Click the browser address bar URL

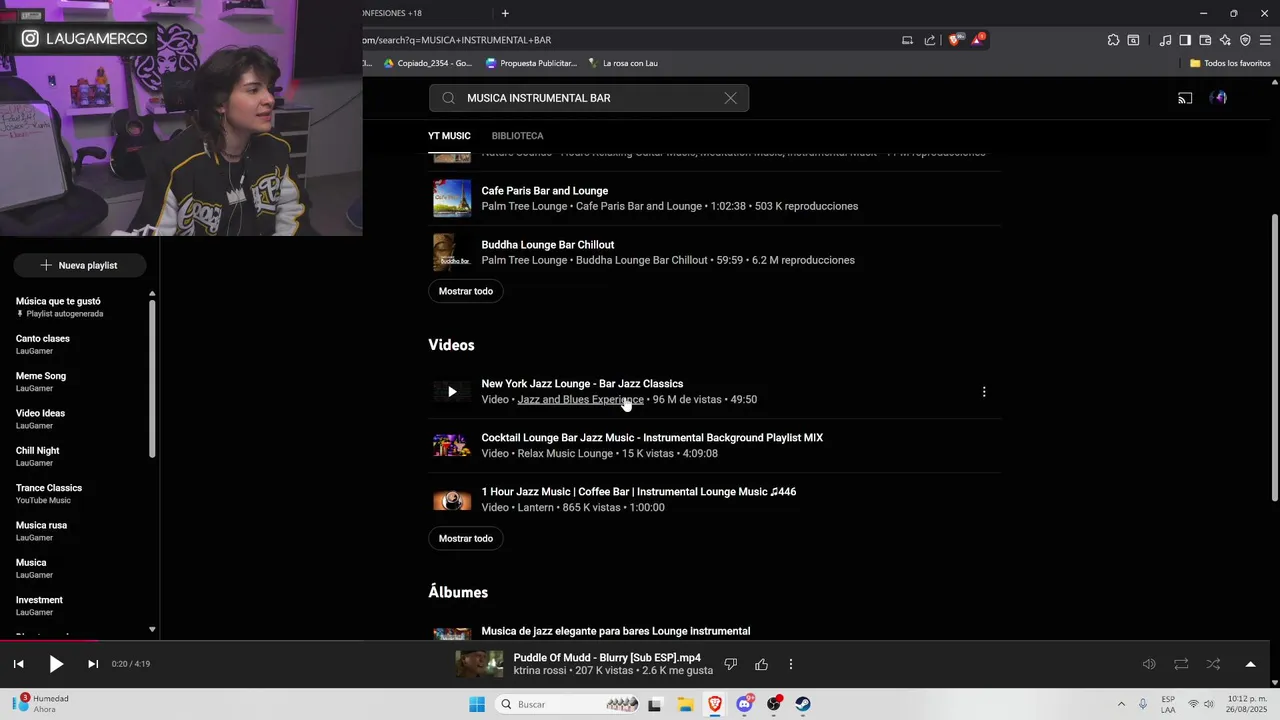coord(456,40)
